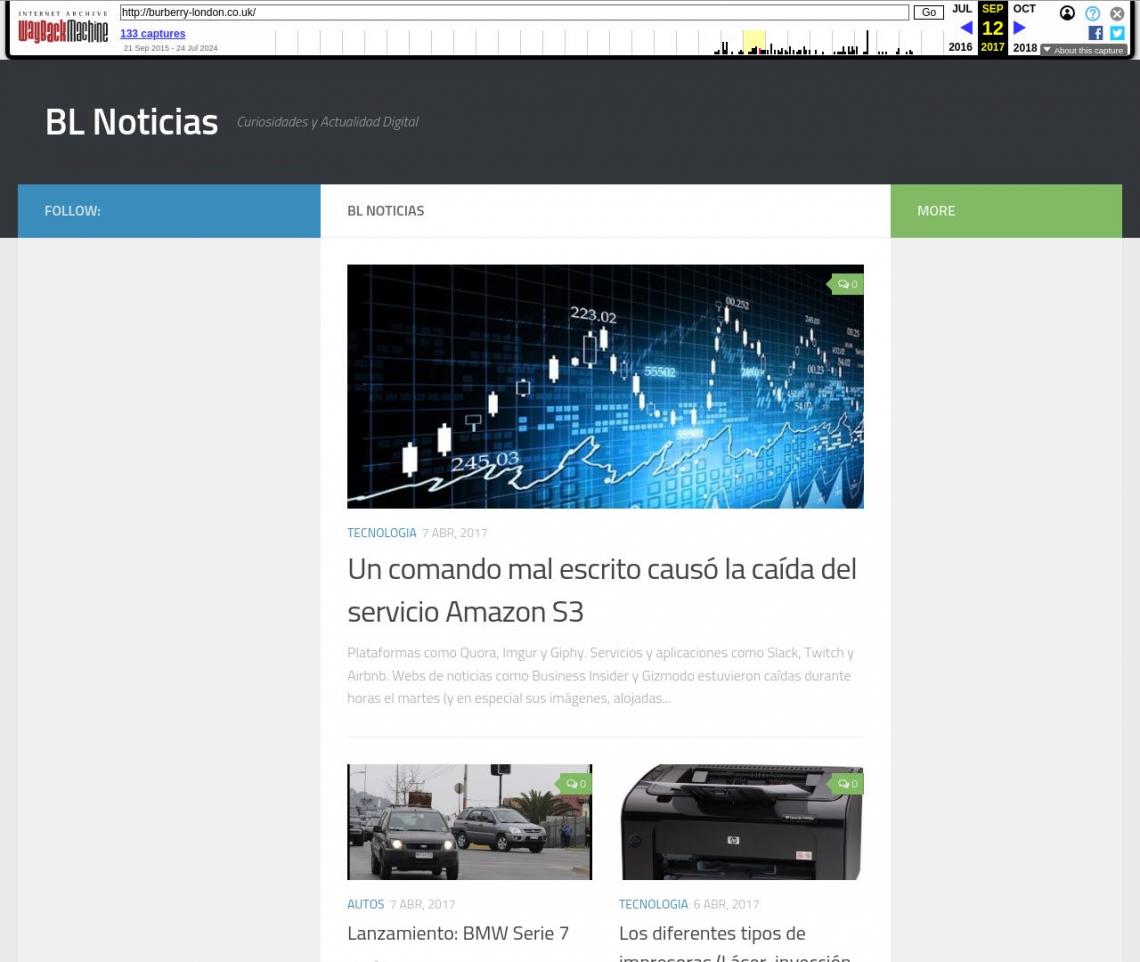
Task: Click the Amazon S3 post excerpt text
Action: point(601,676)
